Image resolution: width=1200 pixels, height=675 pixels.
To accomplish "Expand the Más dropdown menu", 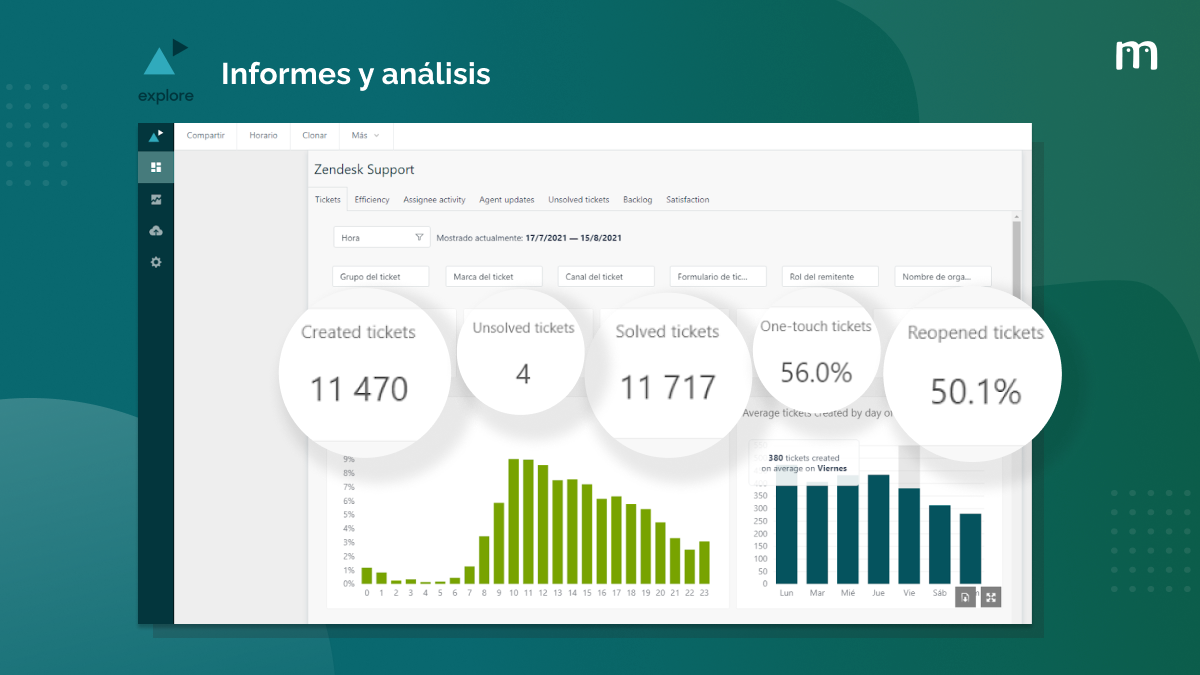I will [366, 135].
